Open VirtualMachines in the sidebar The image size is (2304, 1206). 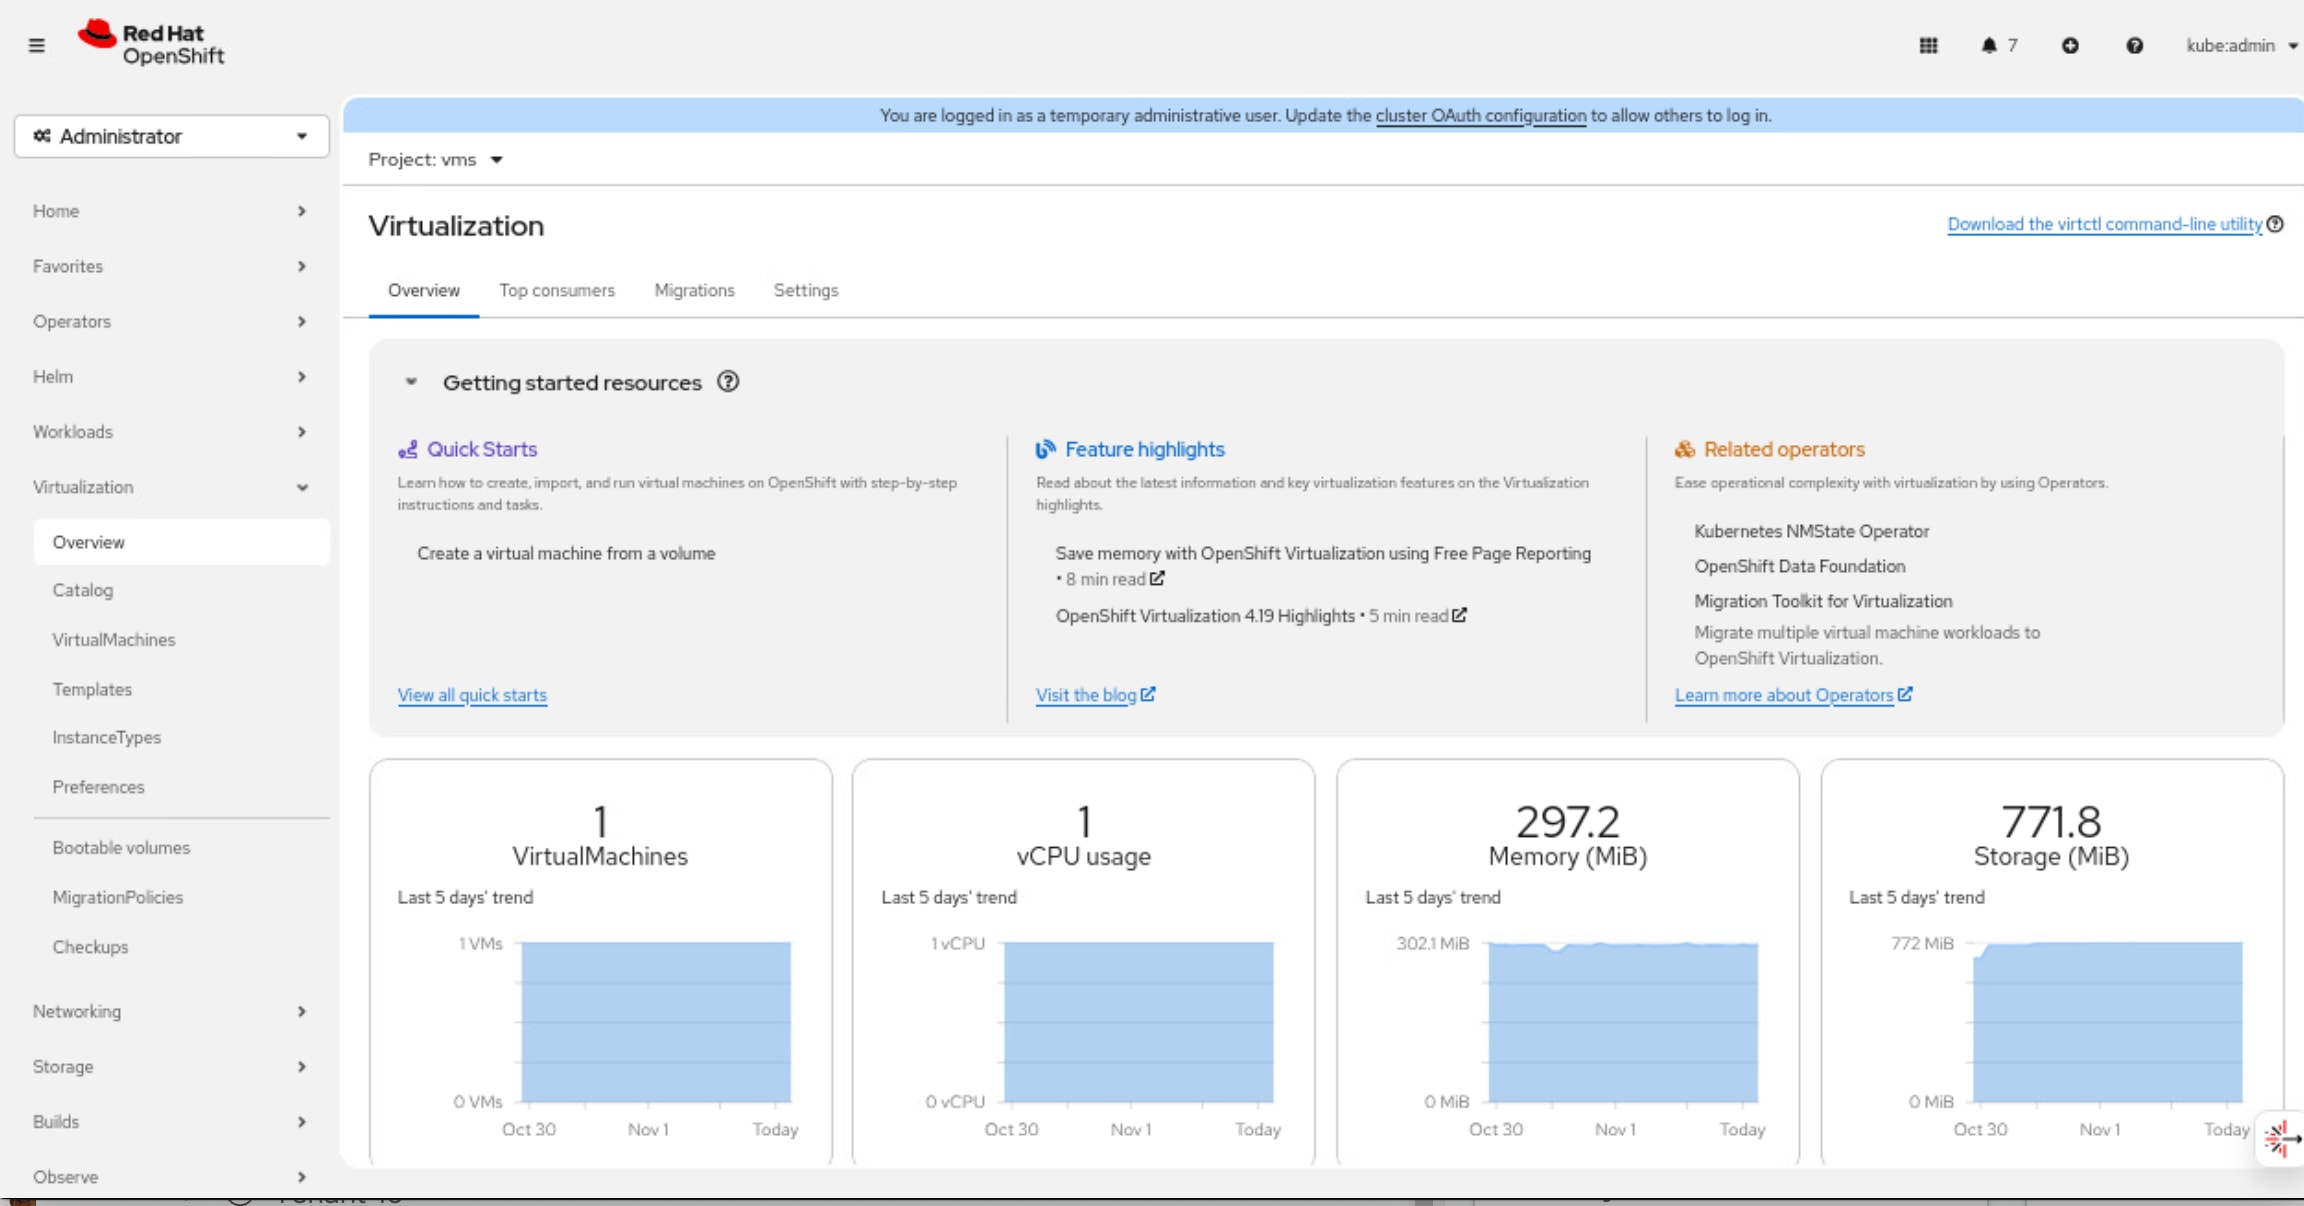(x=114, y=639)
